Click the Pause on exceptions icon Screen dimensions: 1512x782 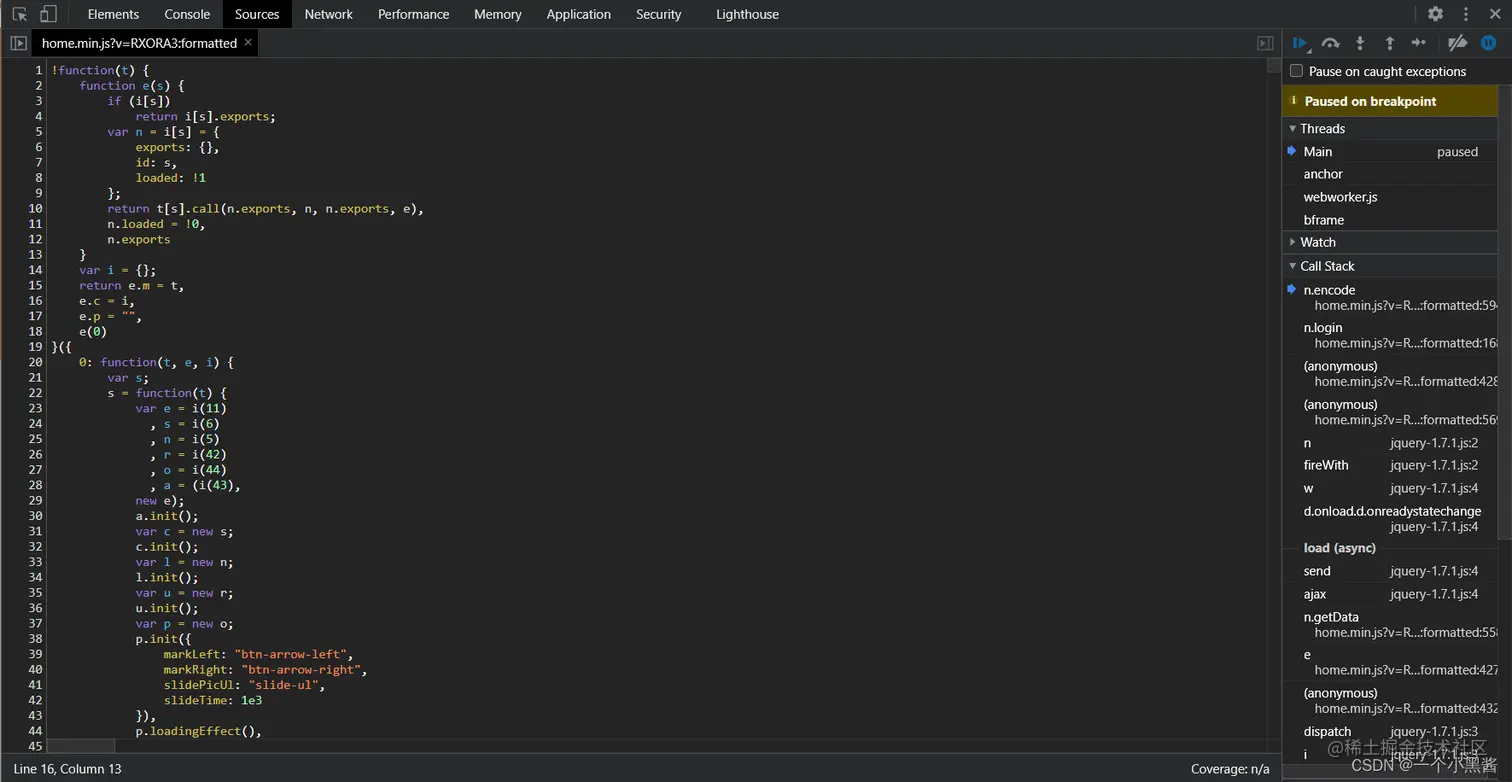click(1487, 43)
